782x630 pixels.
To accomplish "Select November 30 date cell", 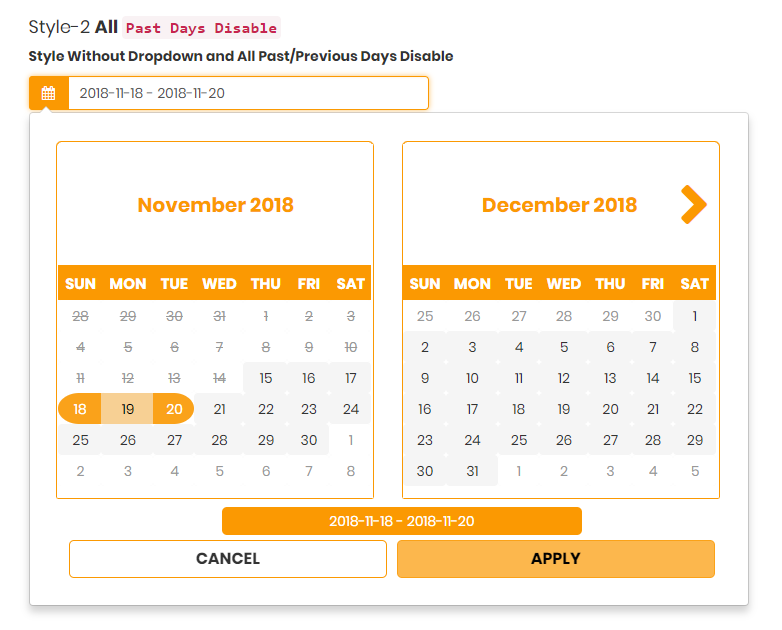I will tap(309, 440).
